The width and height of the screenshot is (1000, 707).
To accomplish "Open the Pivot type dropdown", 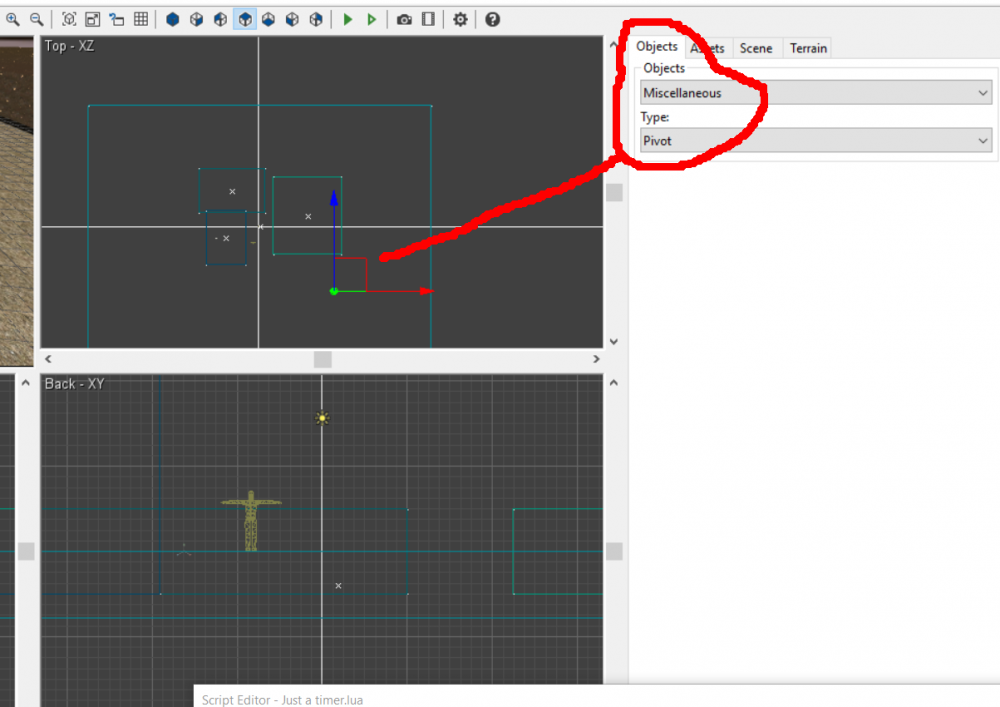I will [815, 141].
